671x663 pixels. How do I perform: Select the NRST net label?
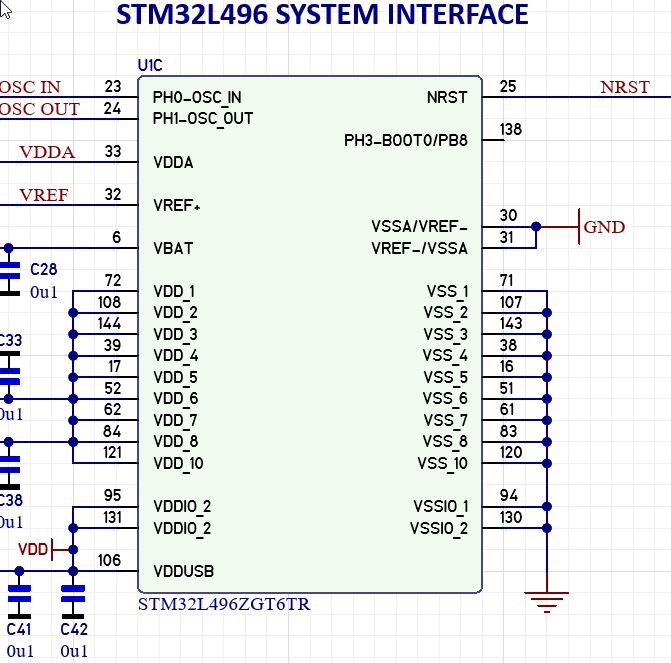click(x=624, y=88)
